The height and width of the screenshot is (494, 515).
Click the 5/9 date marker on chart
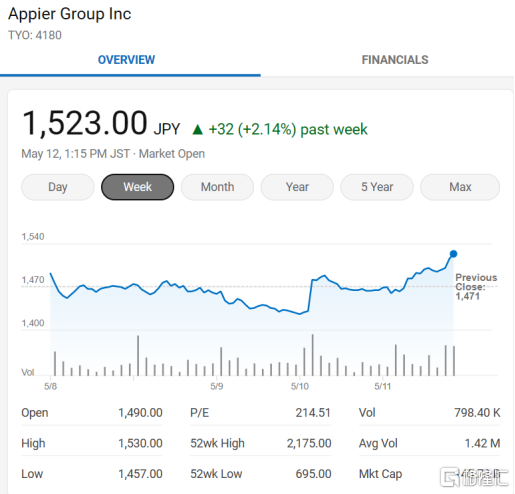[217, 386]
